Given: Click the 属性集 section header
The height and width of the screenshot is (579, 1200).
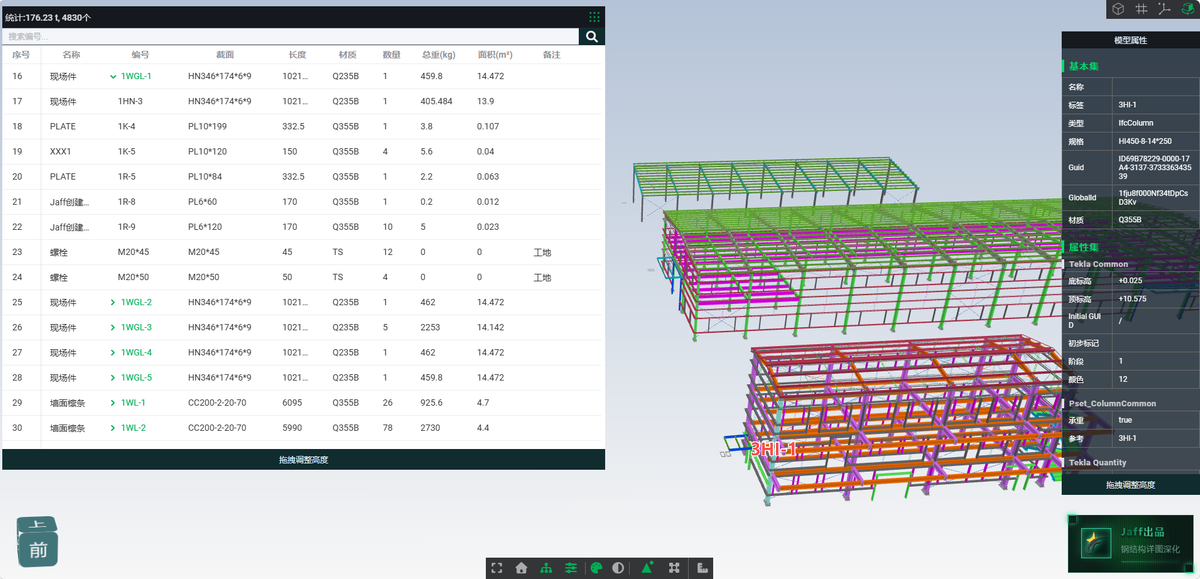Looking at the screenshot, I should pos(1083,246).
